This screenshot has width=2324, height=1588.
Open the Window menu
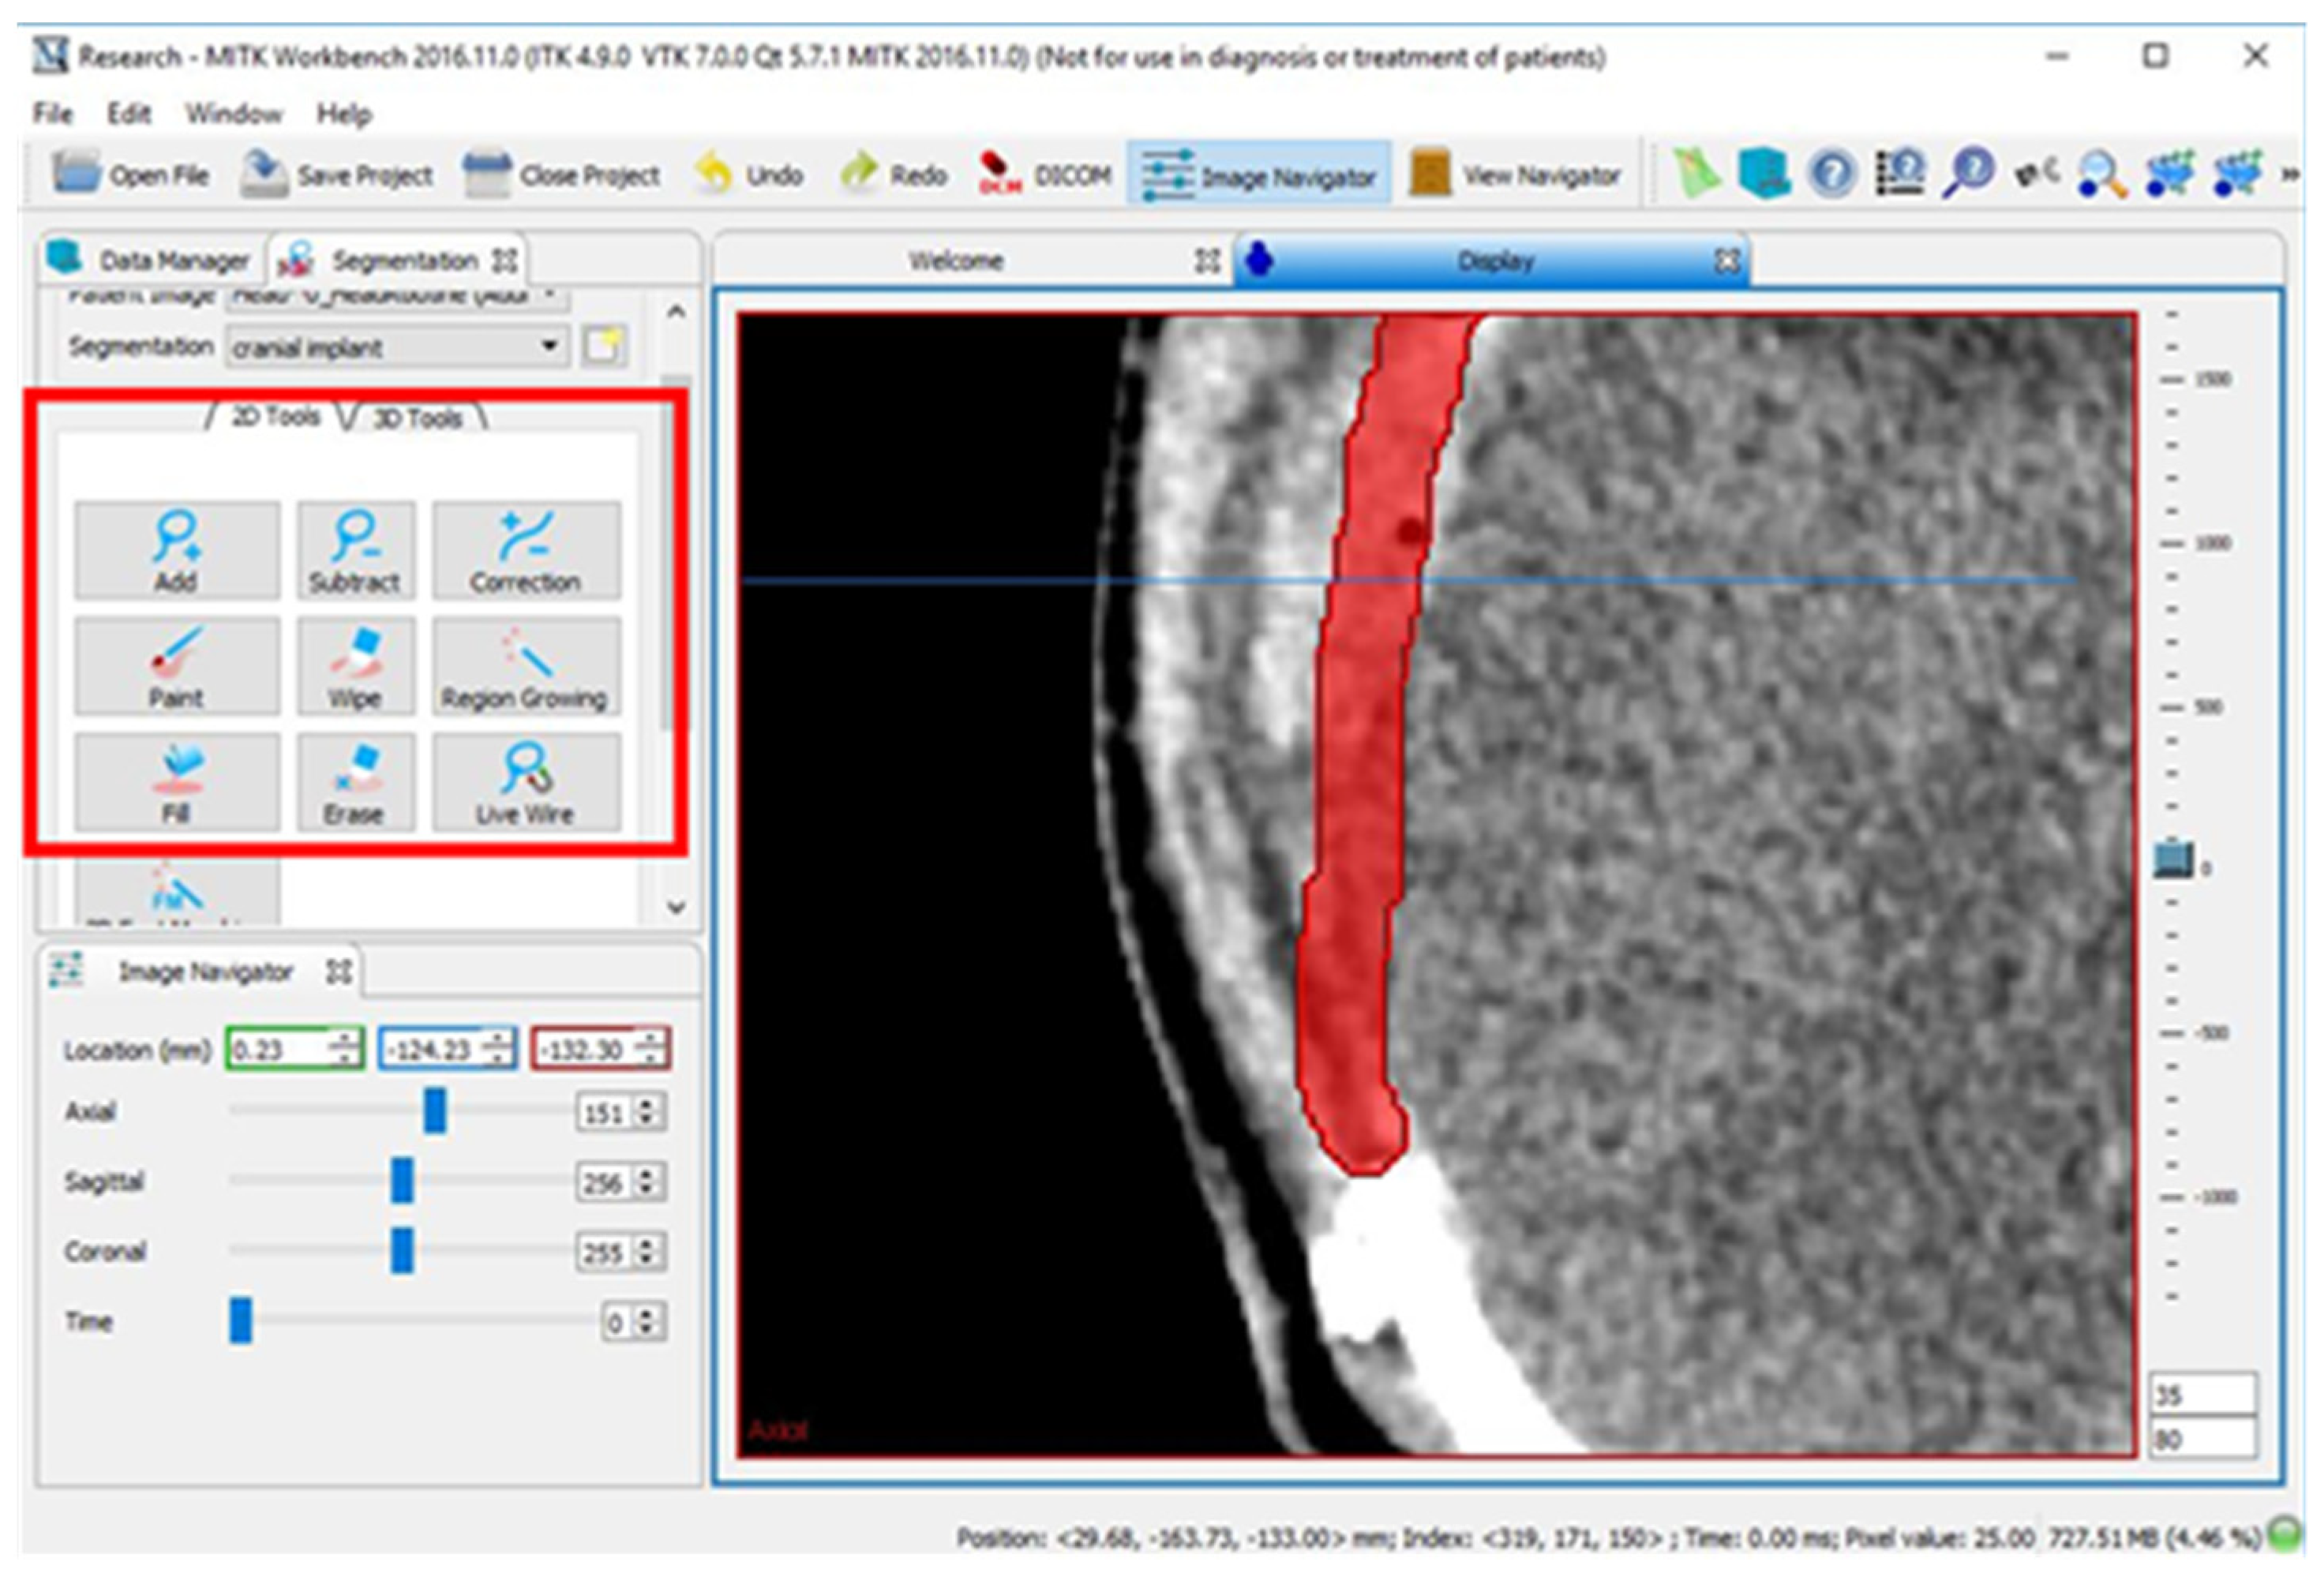[x=234, y=113]
